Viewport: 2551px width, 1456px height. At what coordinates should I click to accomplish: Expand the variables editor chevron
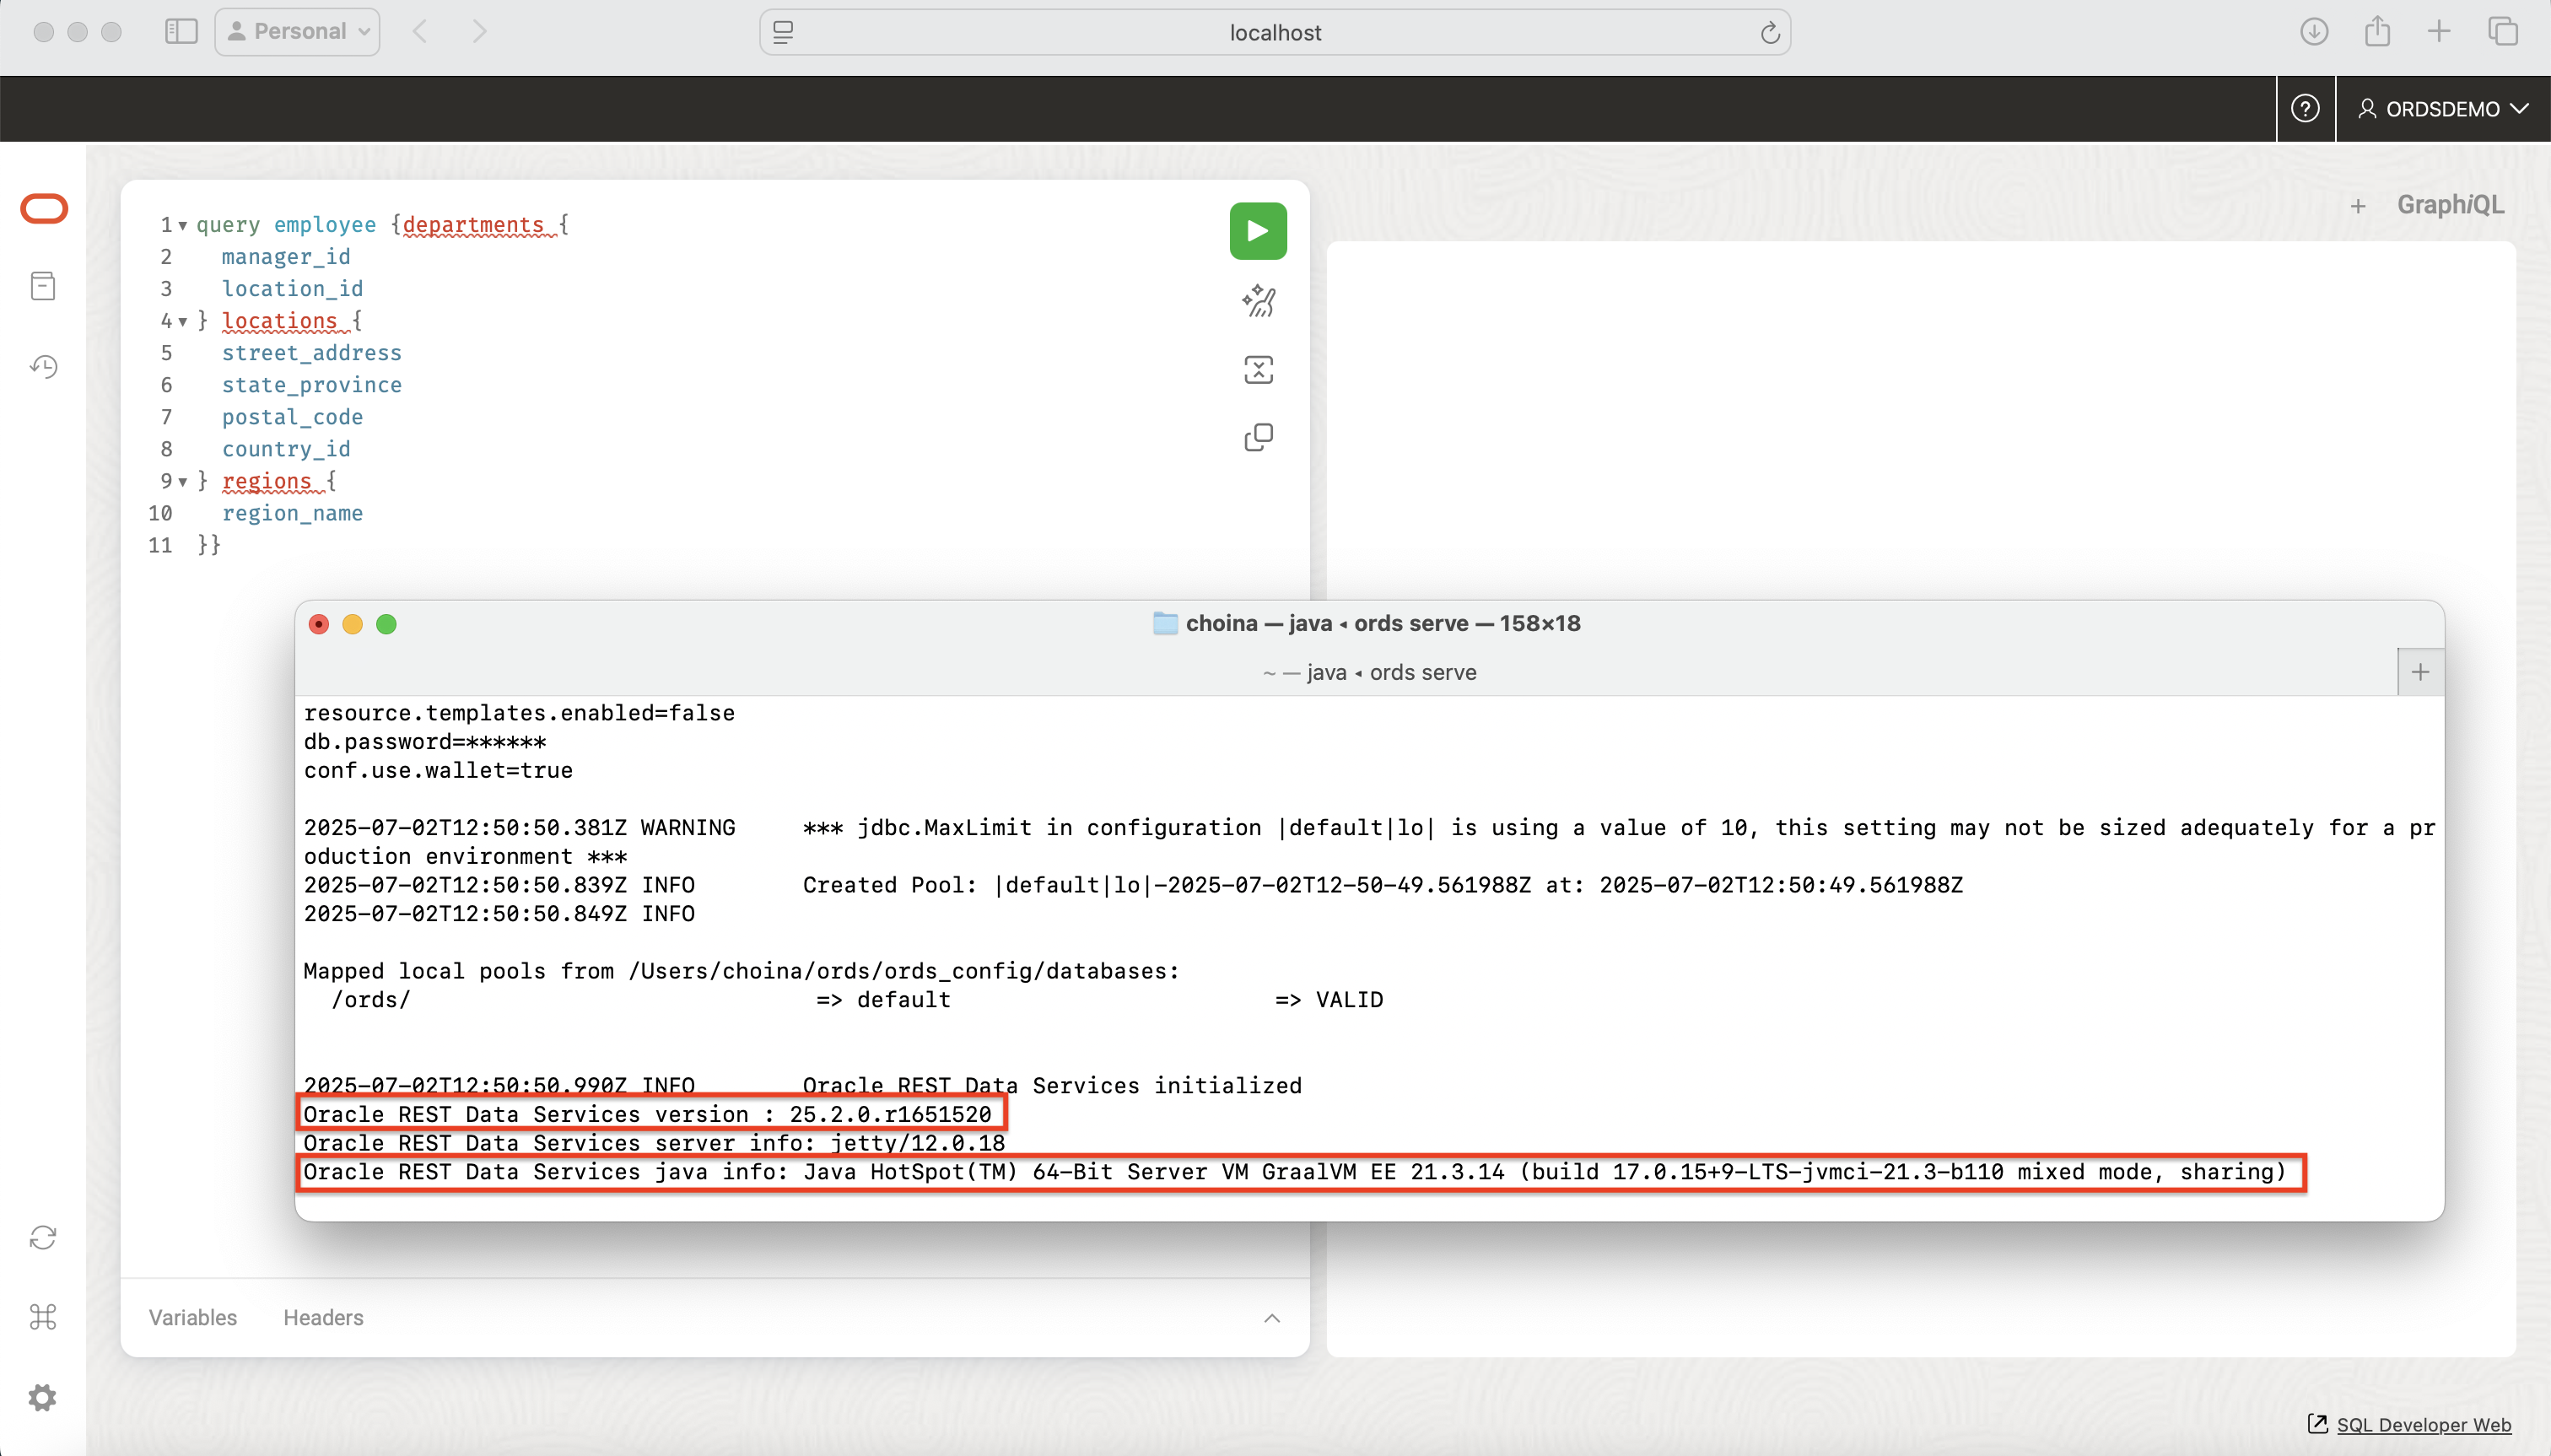[1271, 1318]
